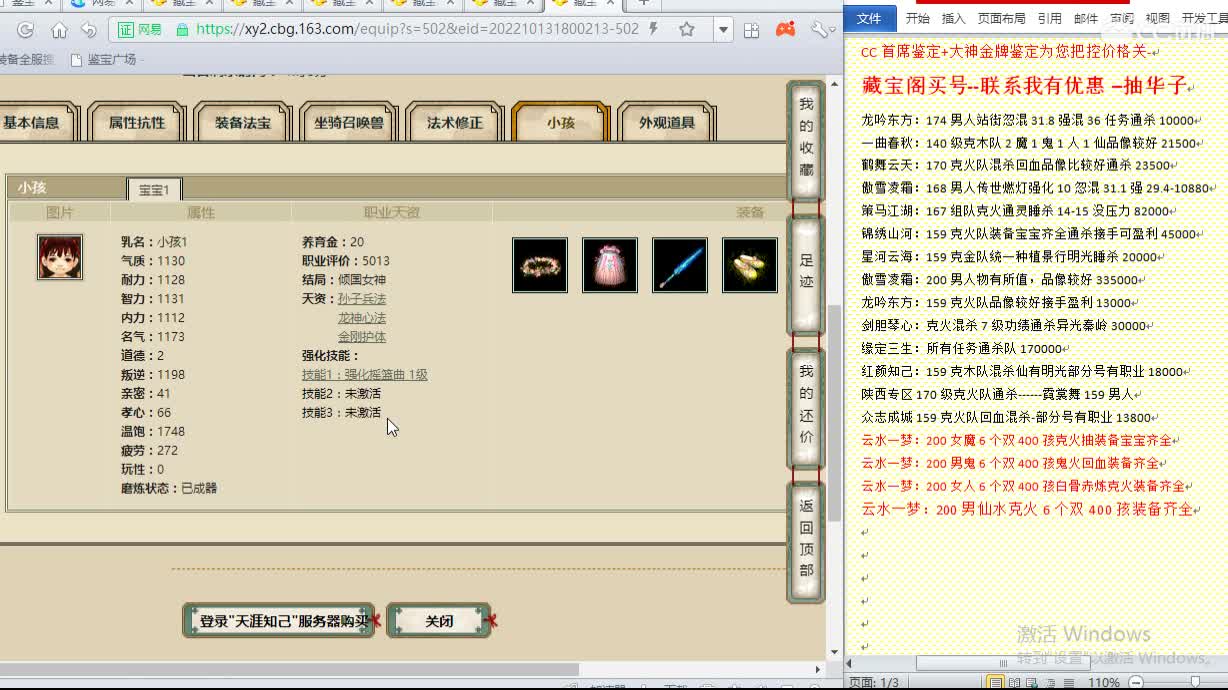The width and height of the screenshot is (1228, 690).
Task: Click the blue umbrella equipment icon
Action: pos(680,265)
